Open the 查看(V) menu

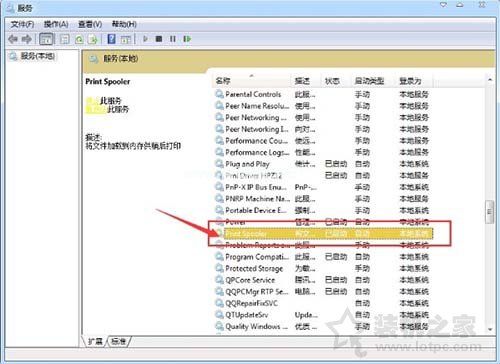(90, 24)
